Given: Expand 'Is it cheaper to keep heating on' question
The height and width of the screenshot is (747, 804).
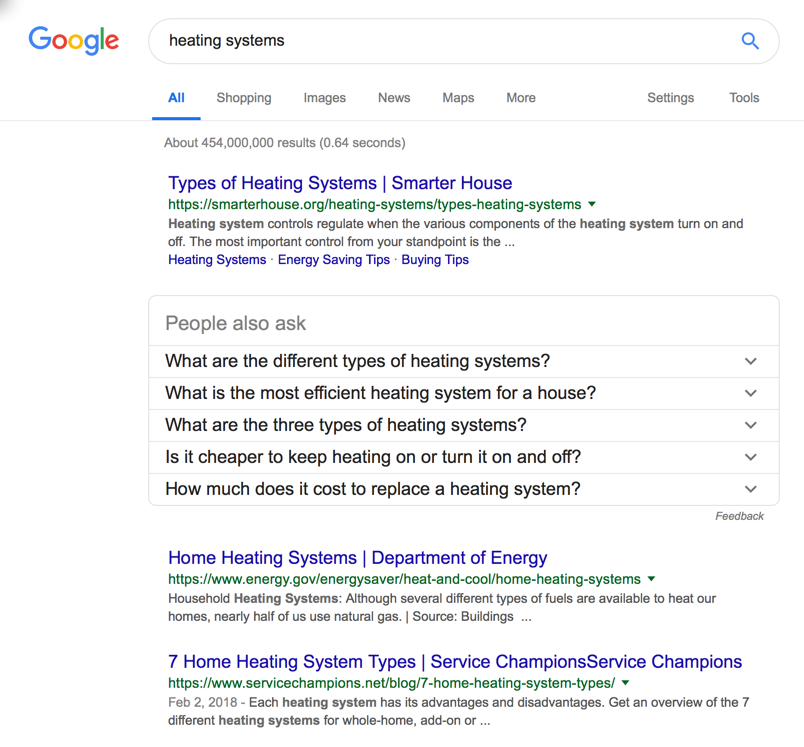Looking at the screenshot, I should pyautogui.click(x=464, y=457).
